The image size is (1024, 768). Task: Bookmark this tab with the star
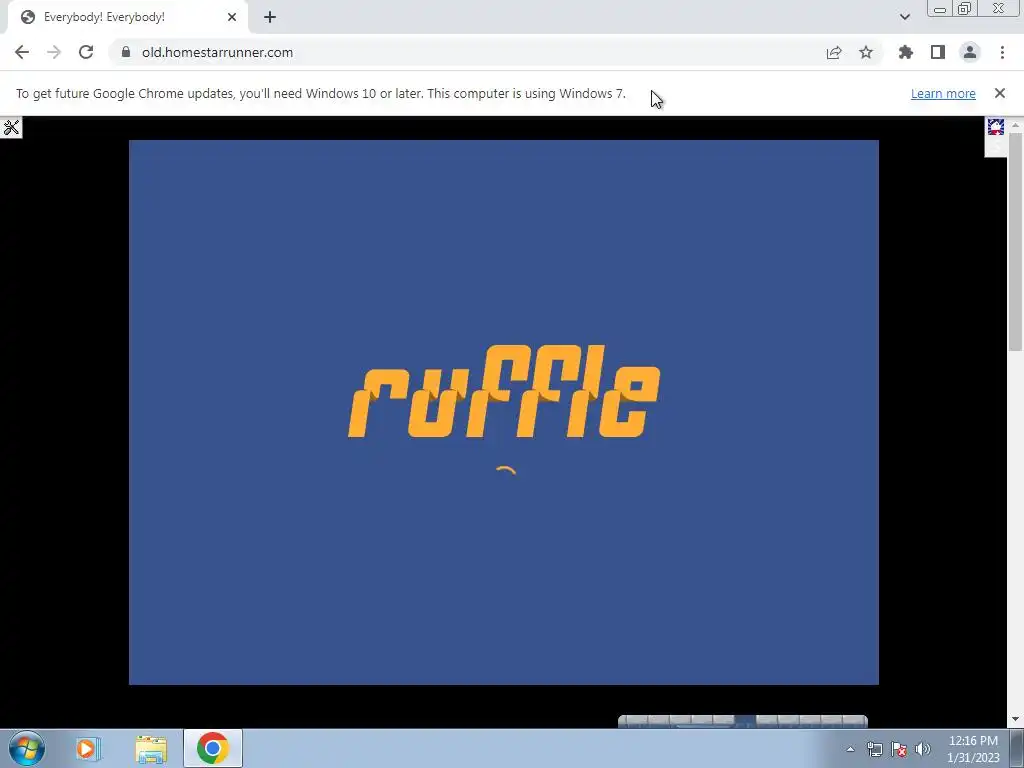pyautogui.click(x=866, y=52)
